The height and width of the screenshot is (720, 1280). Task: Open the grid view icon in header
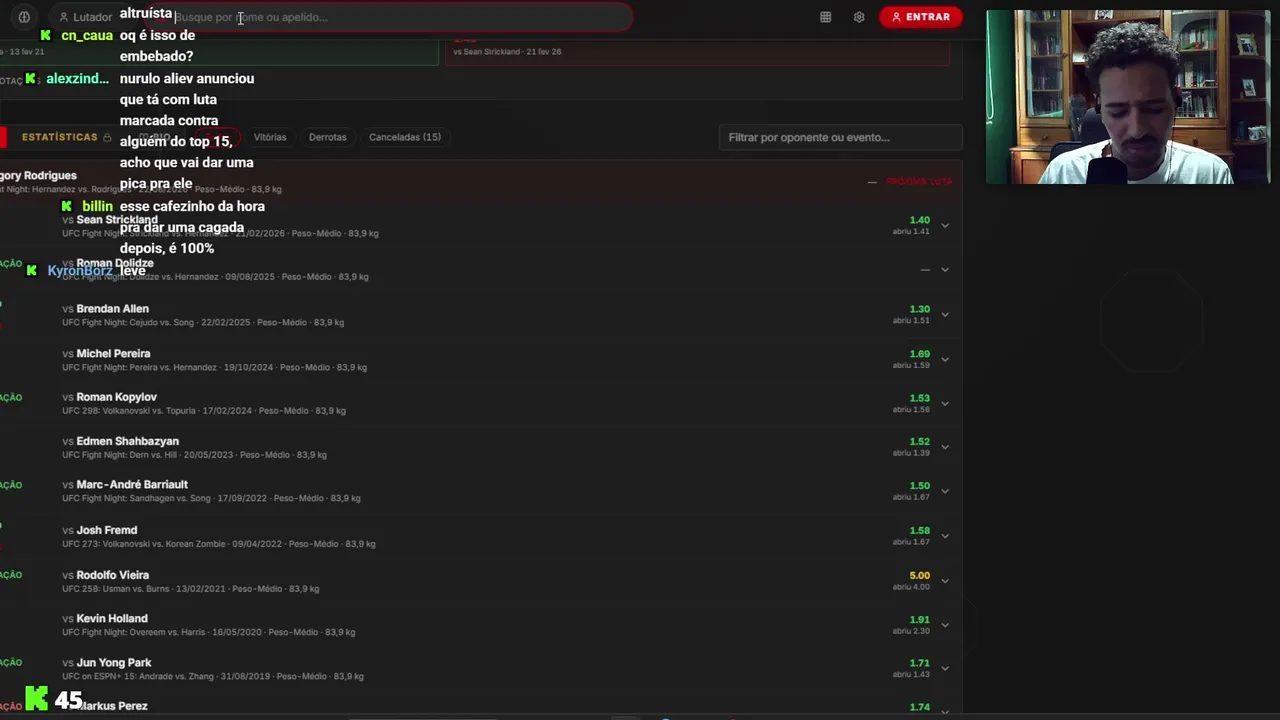tap(825, 17)
